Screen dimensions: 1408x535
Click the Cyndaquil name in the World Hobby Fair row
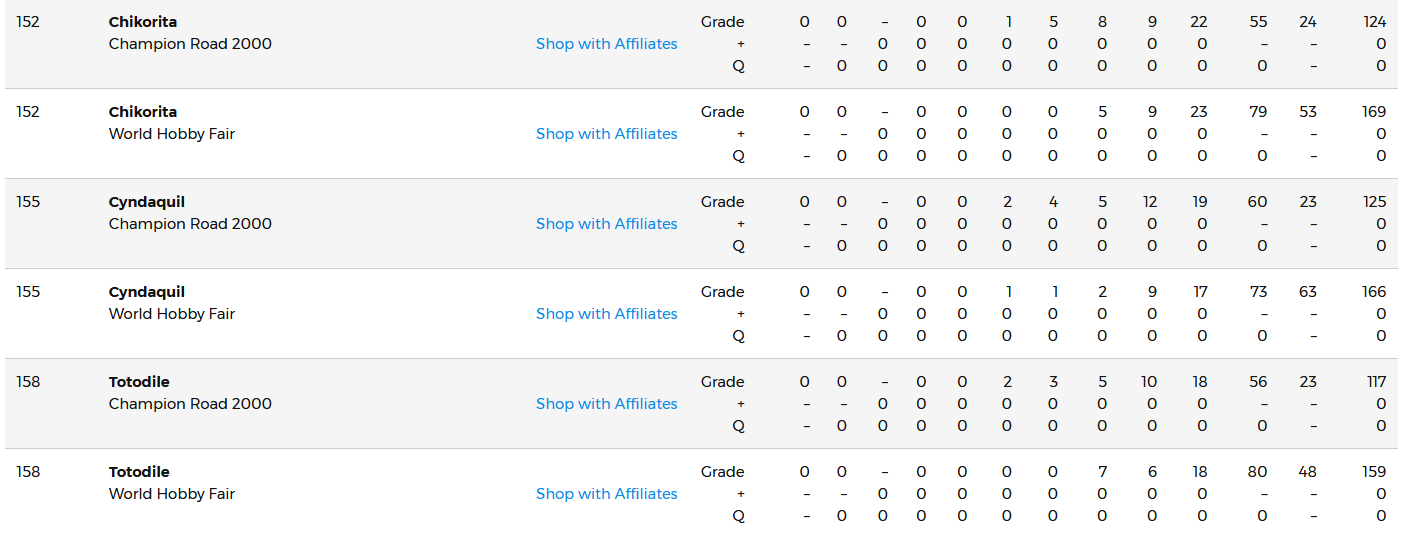147,292
